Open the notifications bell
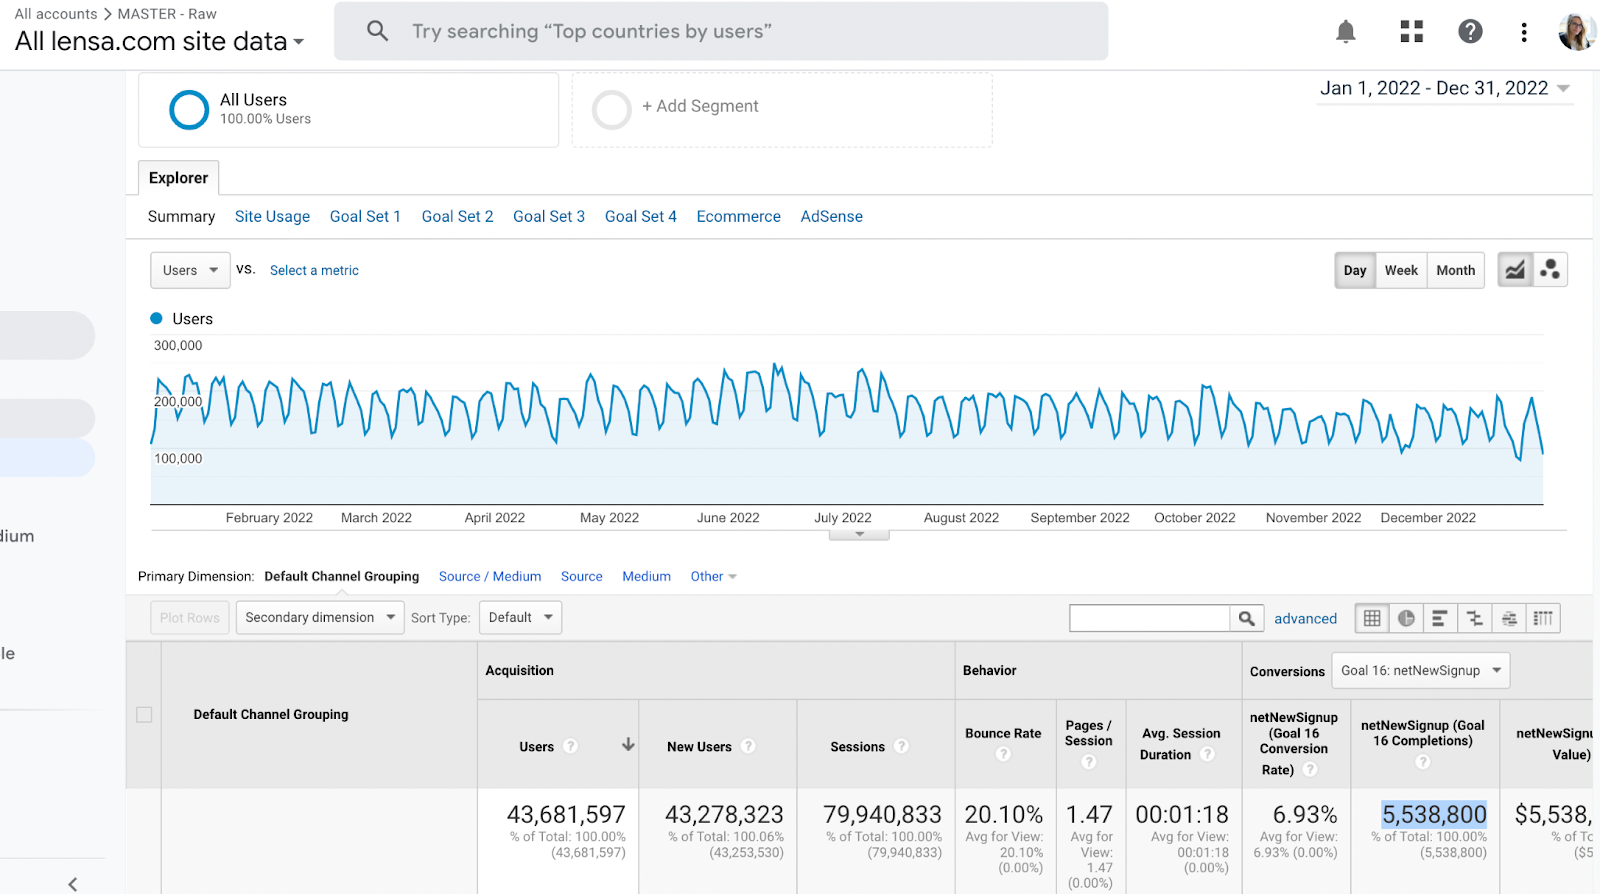The width and height of the screenshot is (1600, 894). [x=1346, y=32]
